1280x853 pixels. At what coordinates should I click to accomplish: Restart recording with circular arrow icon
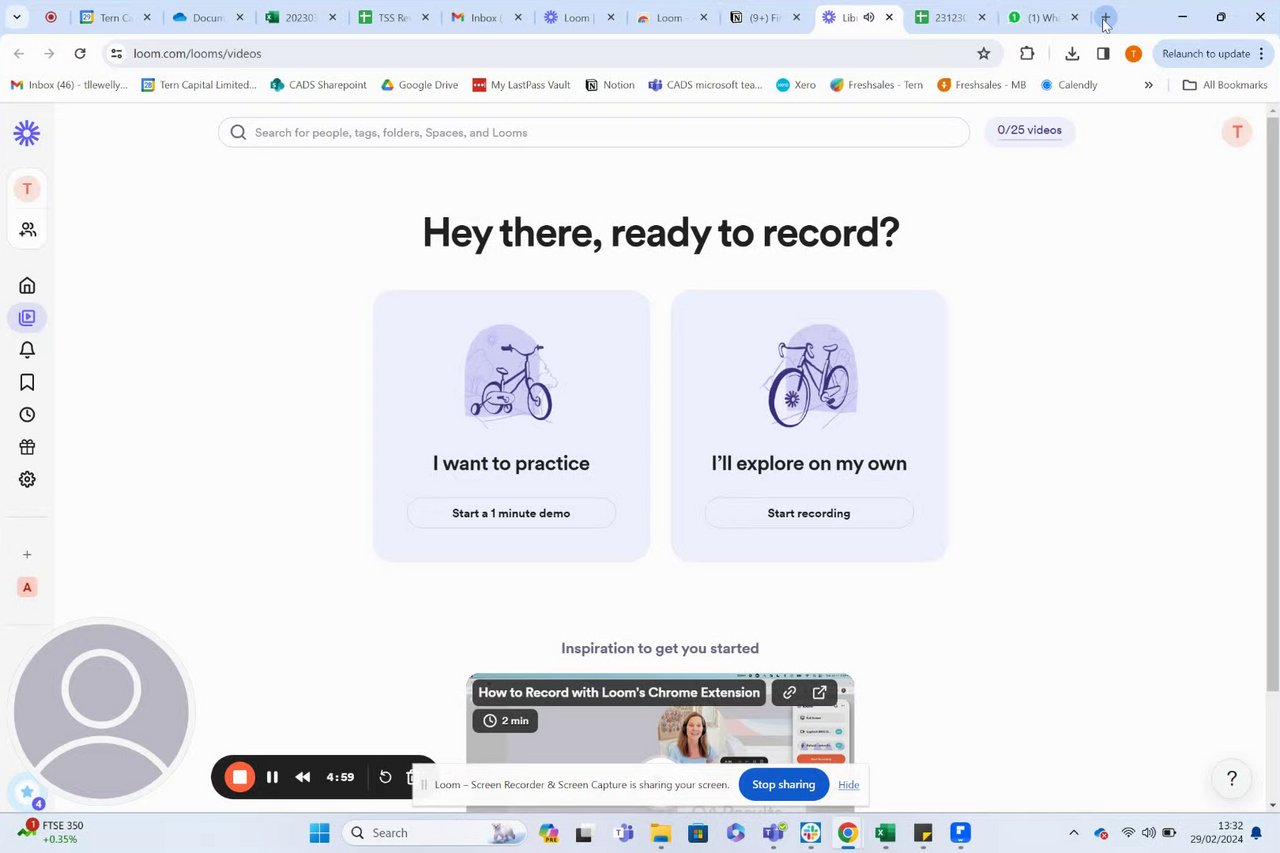385,777
